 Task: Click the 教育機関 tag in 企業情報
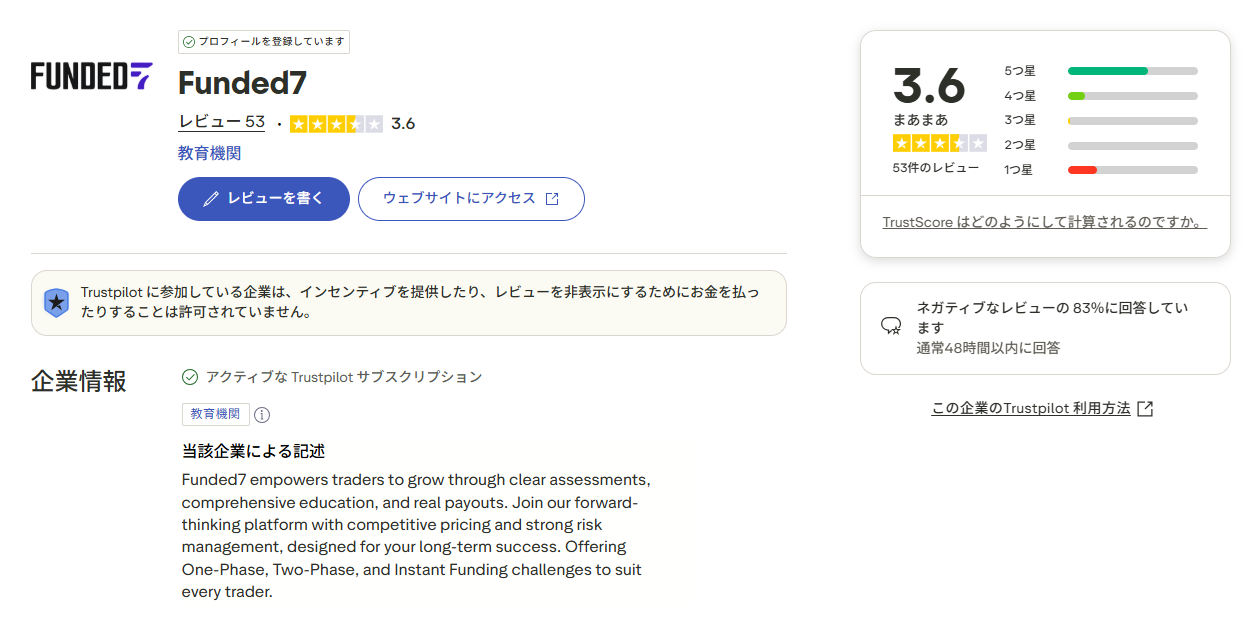pyautogui.click(x=215, y=414)
